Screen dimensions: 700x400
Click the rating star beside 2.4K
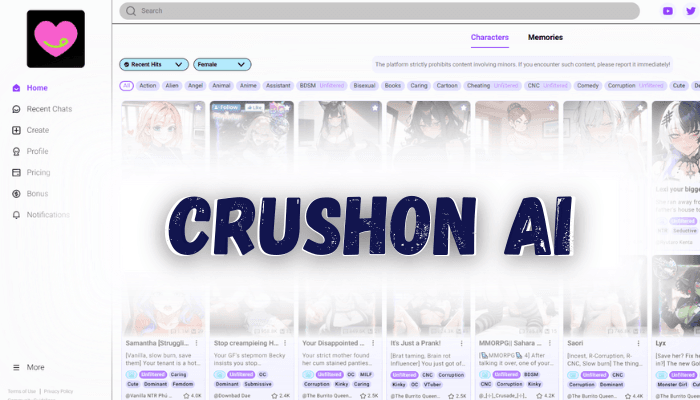click(275, 396)
